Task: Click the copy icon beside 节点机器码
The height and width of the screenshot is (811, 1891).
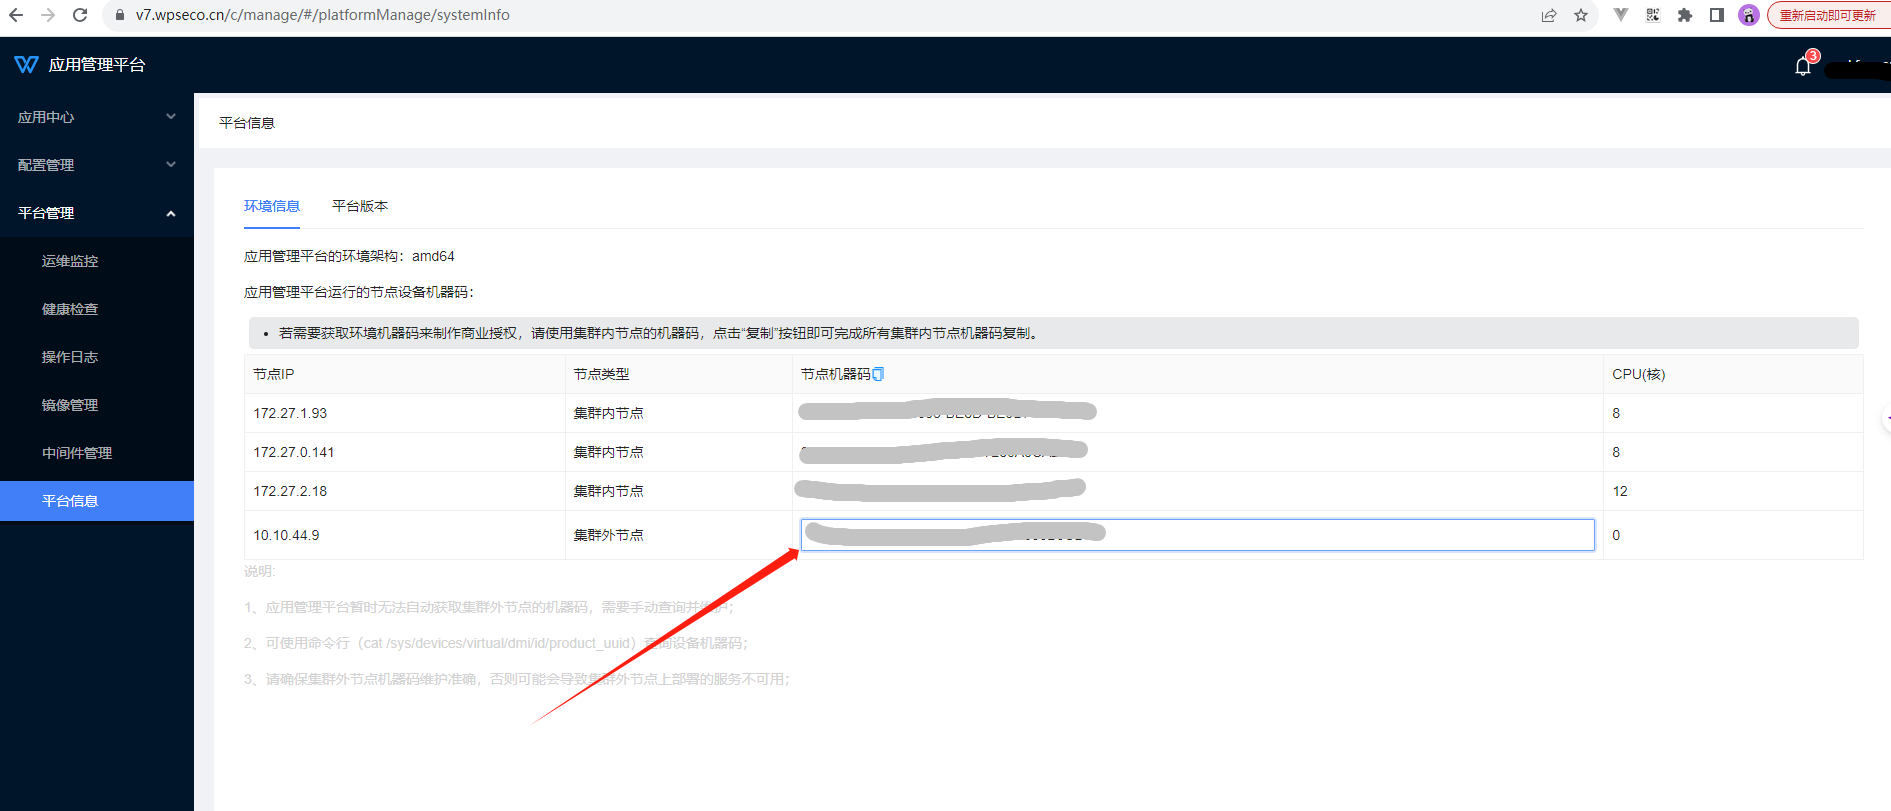Action: (x=878, y=374)
